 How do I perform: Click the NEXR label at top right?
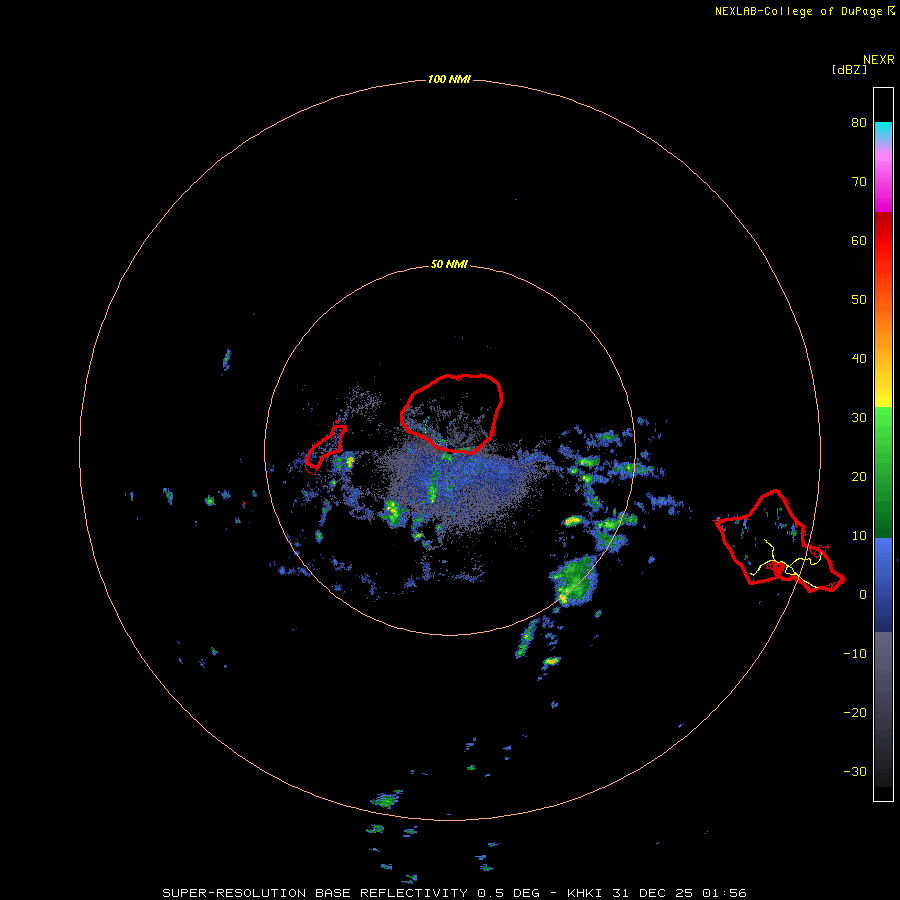878,60
